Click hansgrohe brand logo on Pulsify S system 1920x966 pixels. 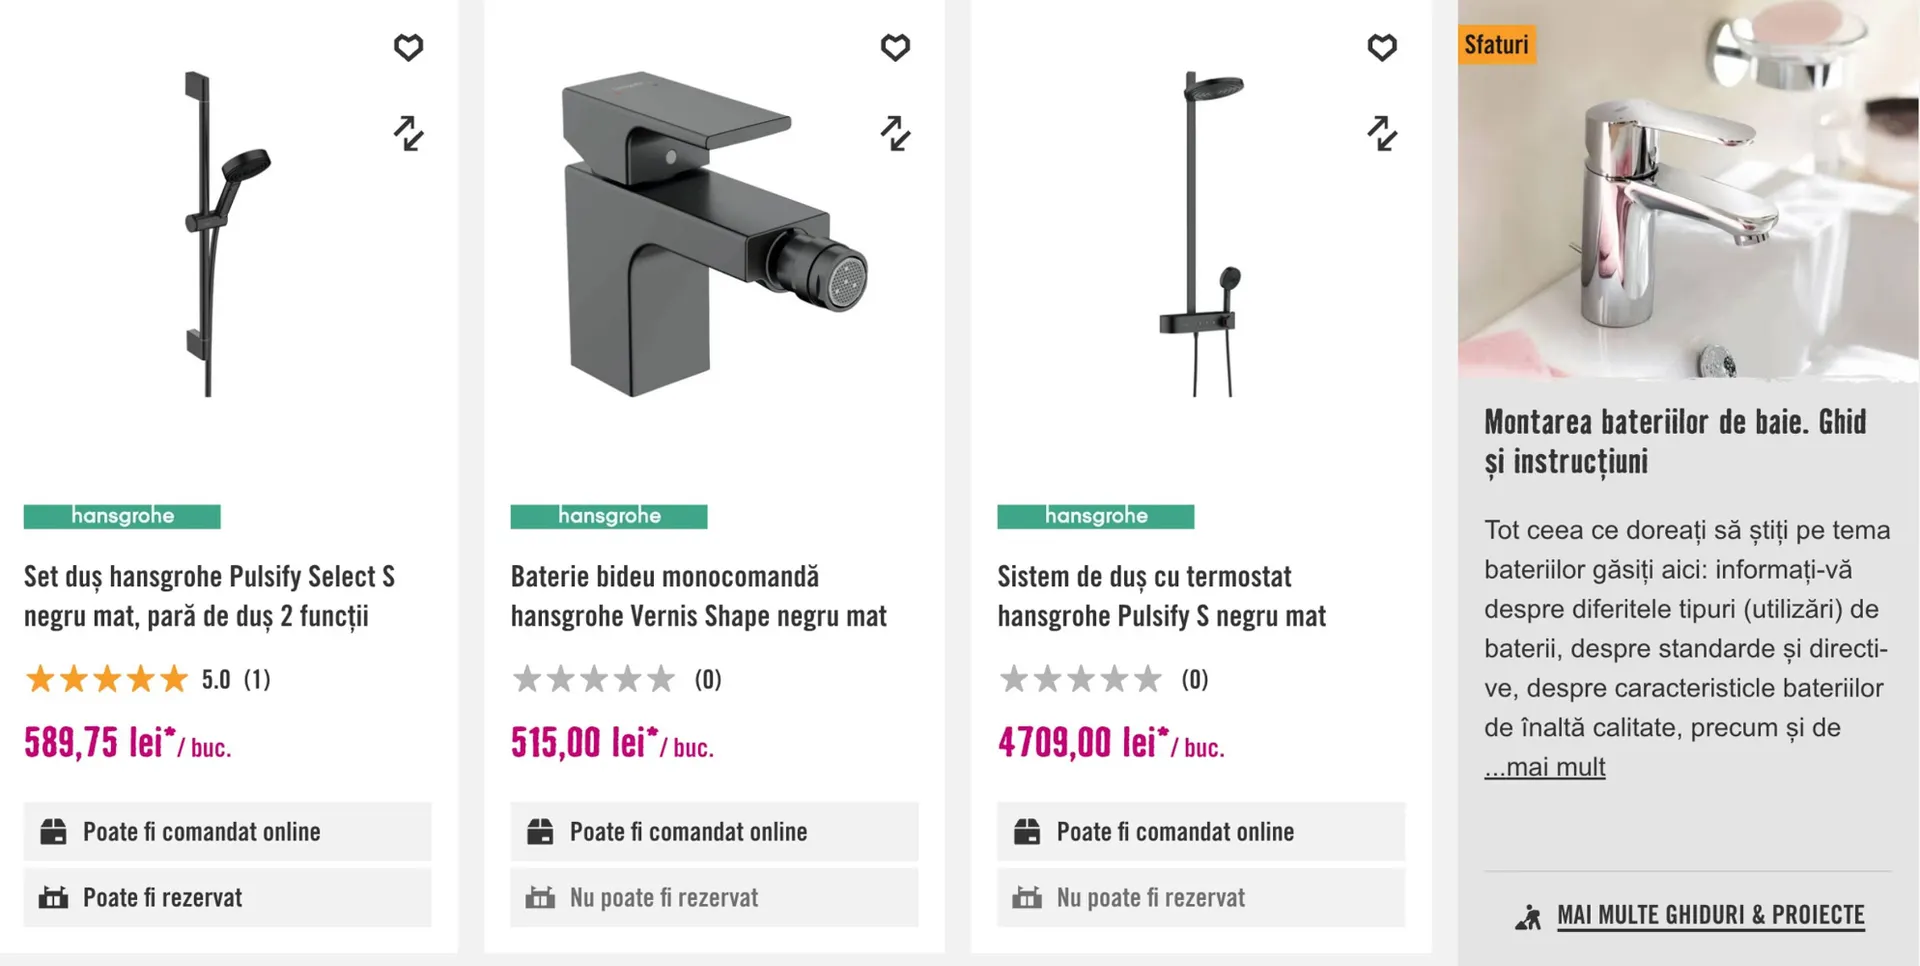1095,516
